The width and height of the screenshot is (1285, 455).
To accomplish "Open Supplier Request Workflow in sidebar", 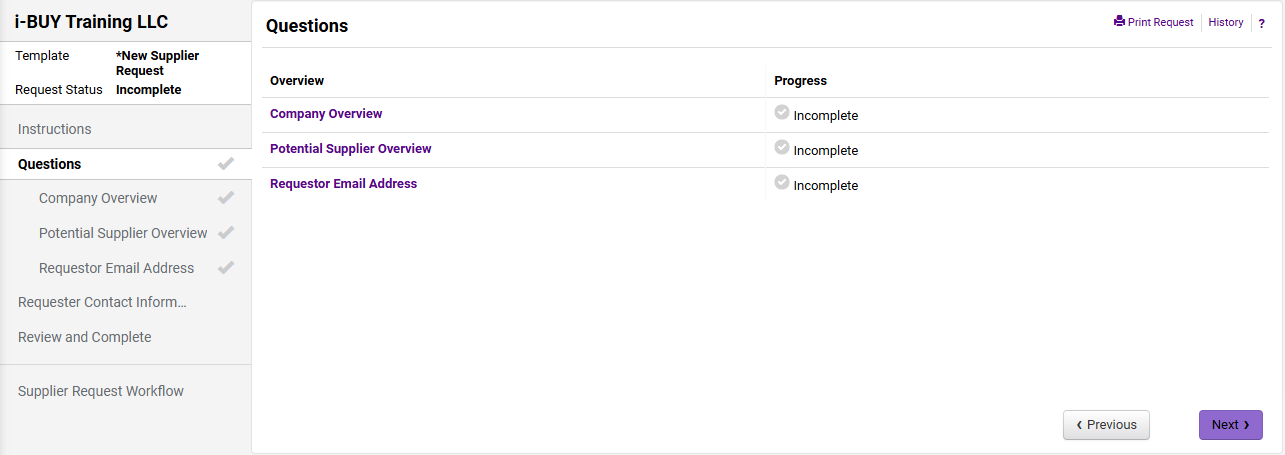I will click(x=101, y=391).
